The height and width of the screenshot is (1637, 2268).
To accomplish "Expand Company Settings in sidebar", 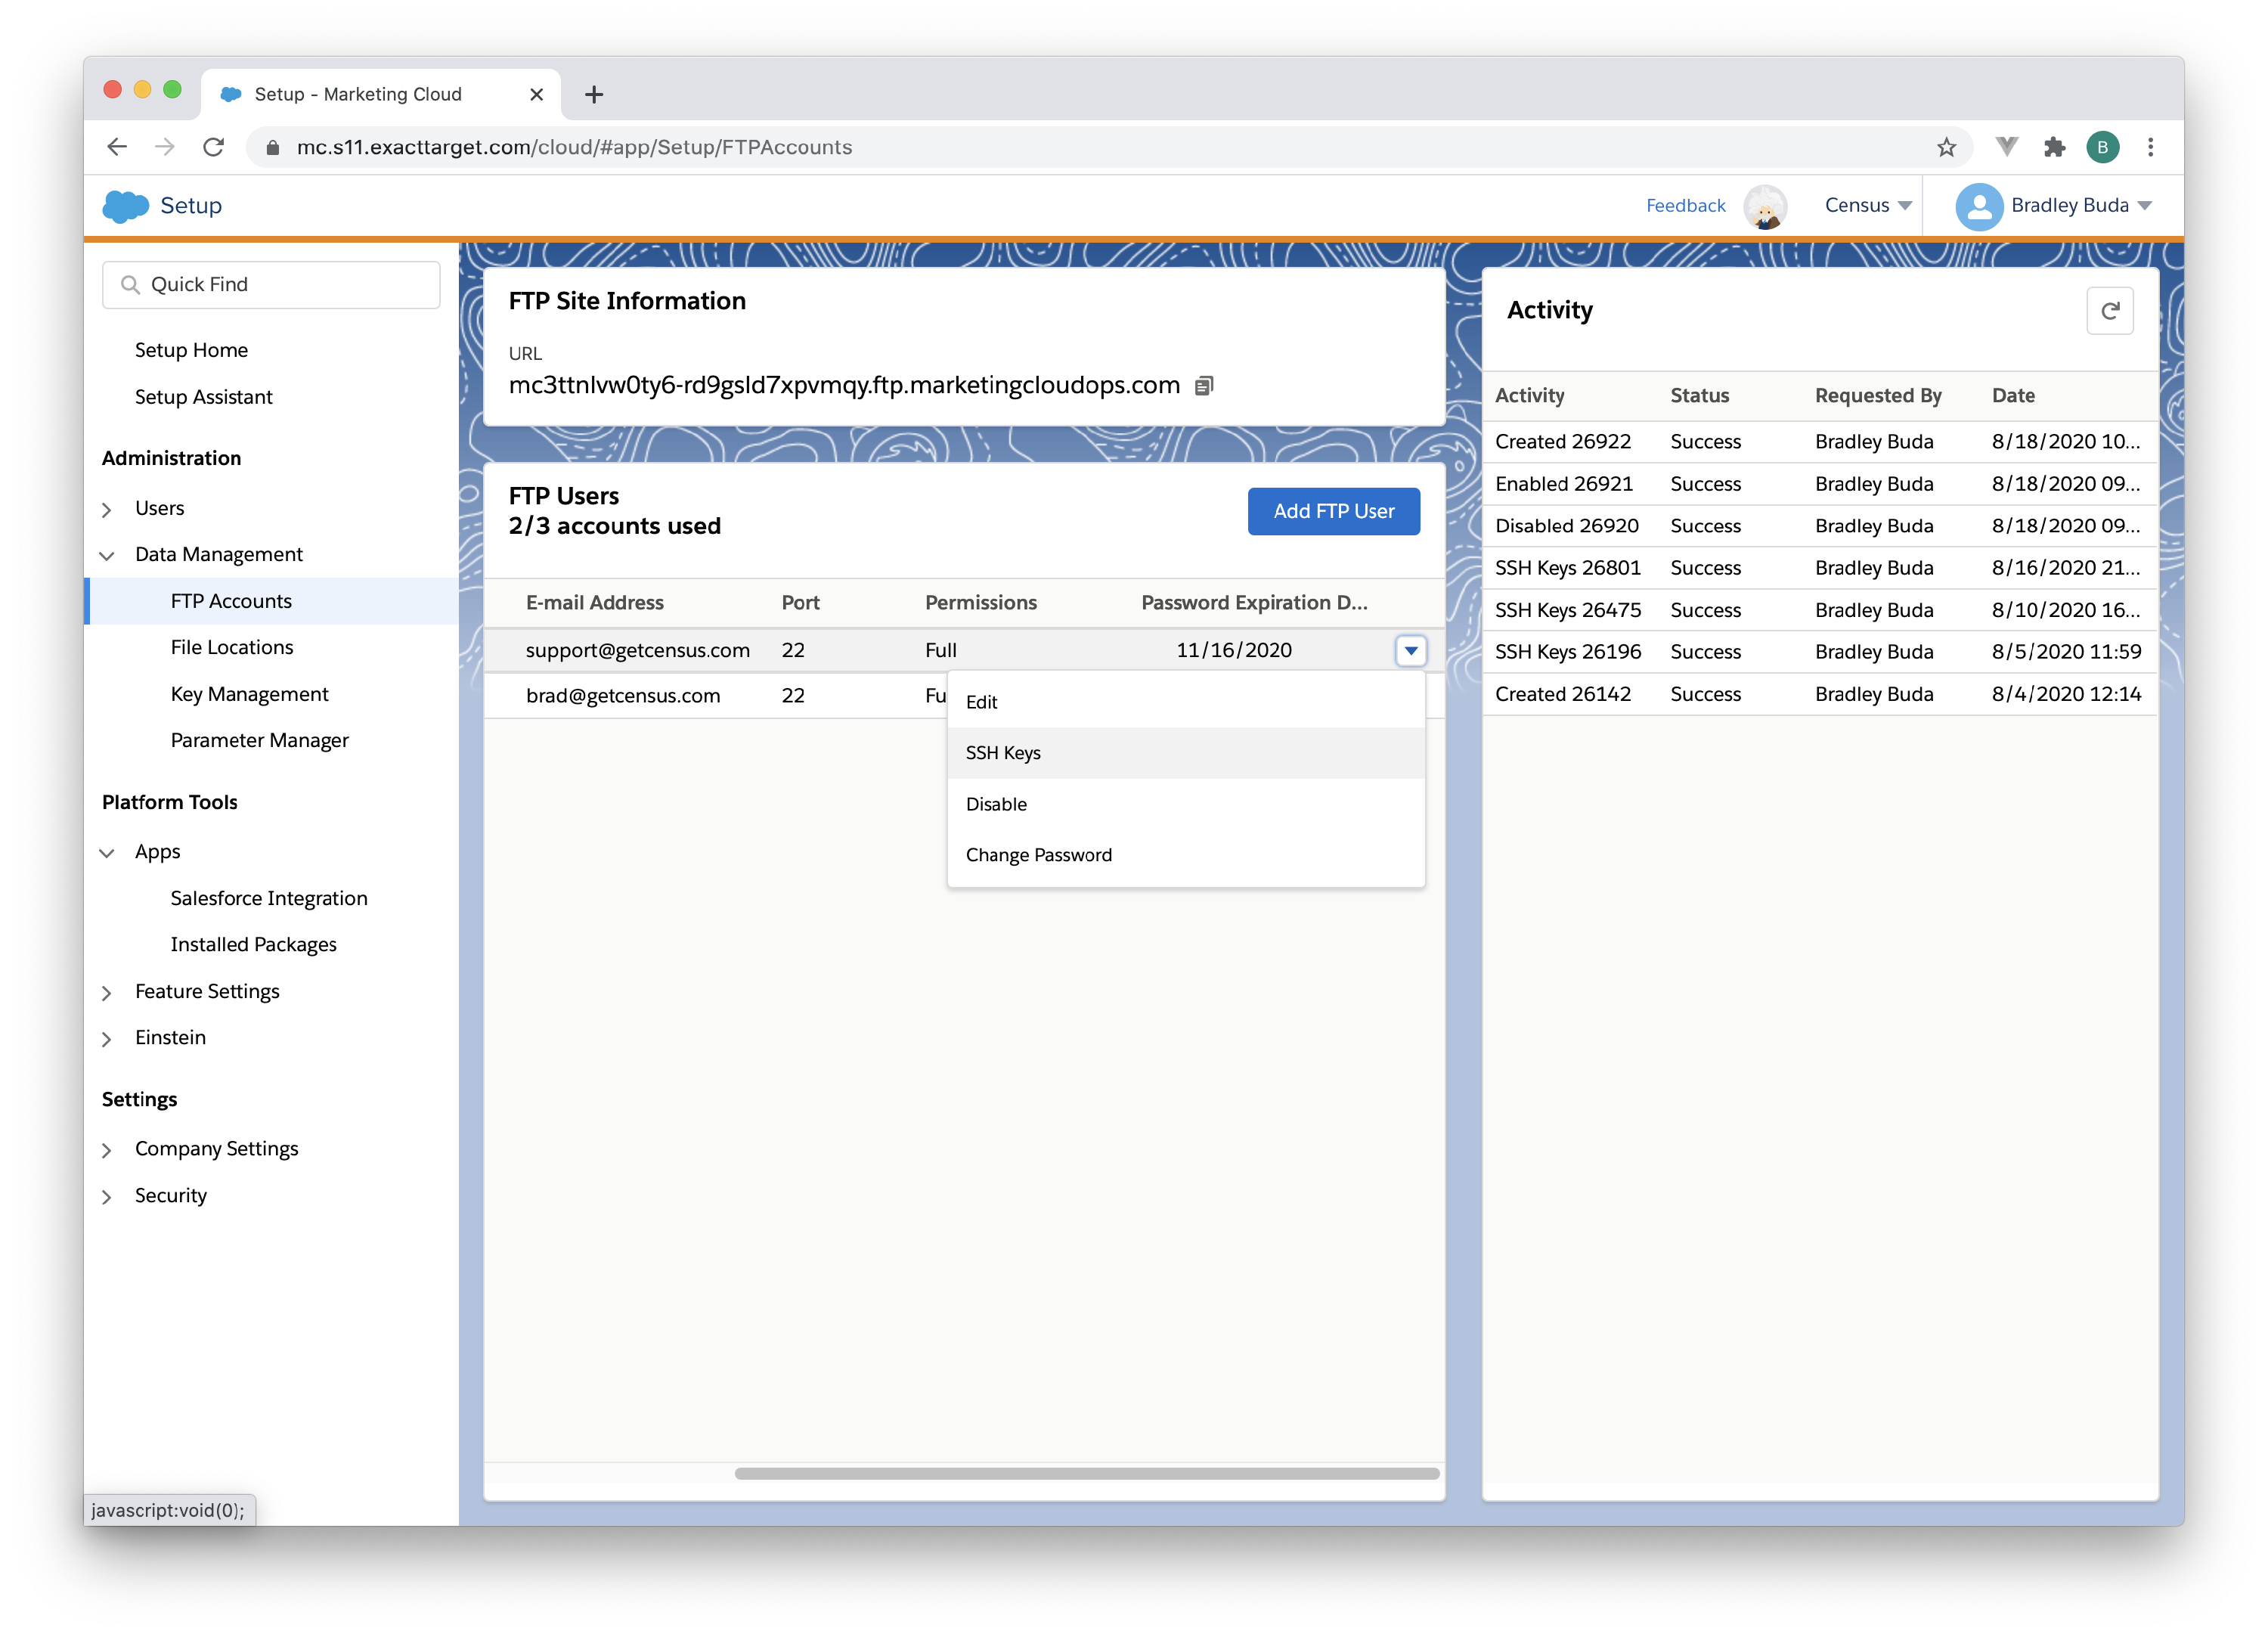I will 108,1150.
